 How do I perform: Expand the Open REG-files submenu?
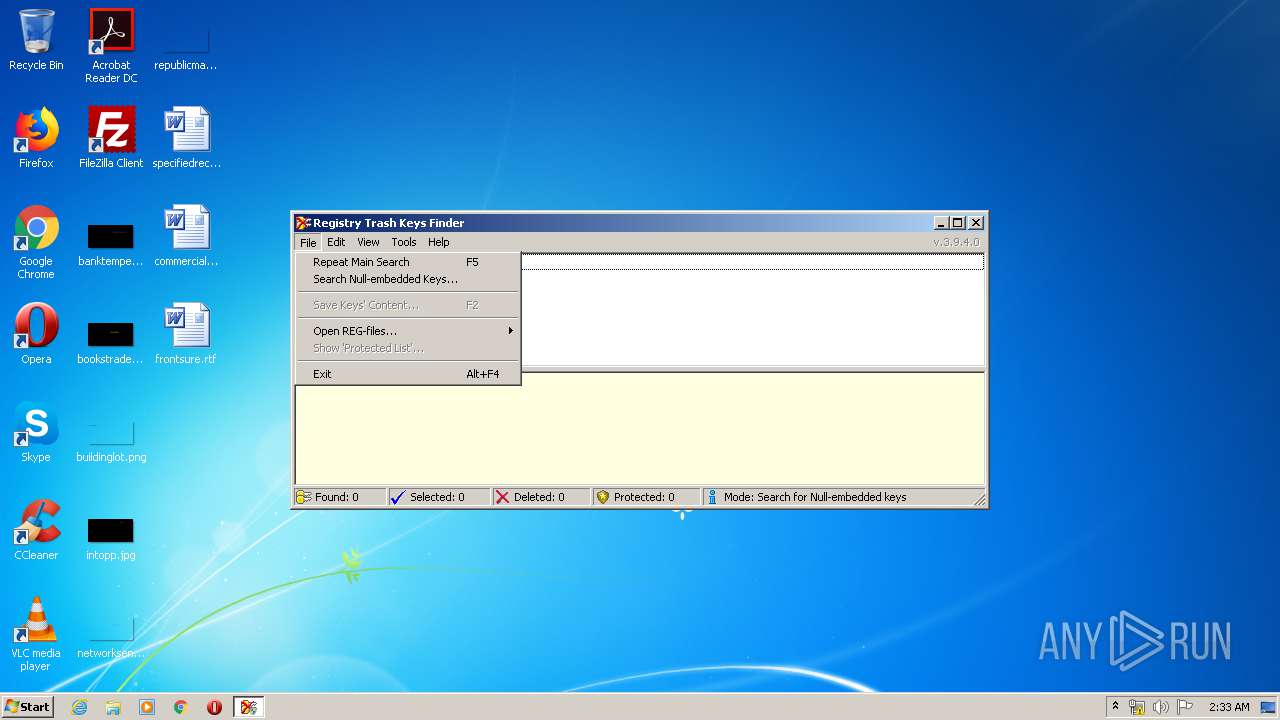(x=408, y=331)
